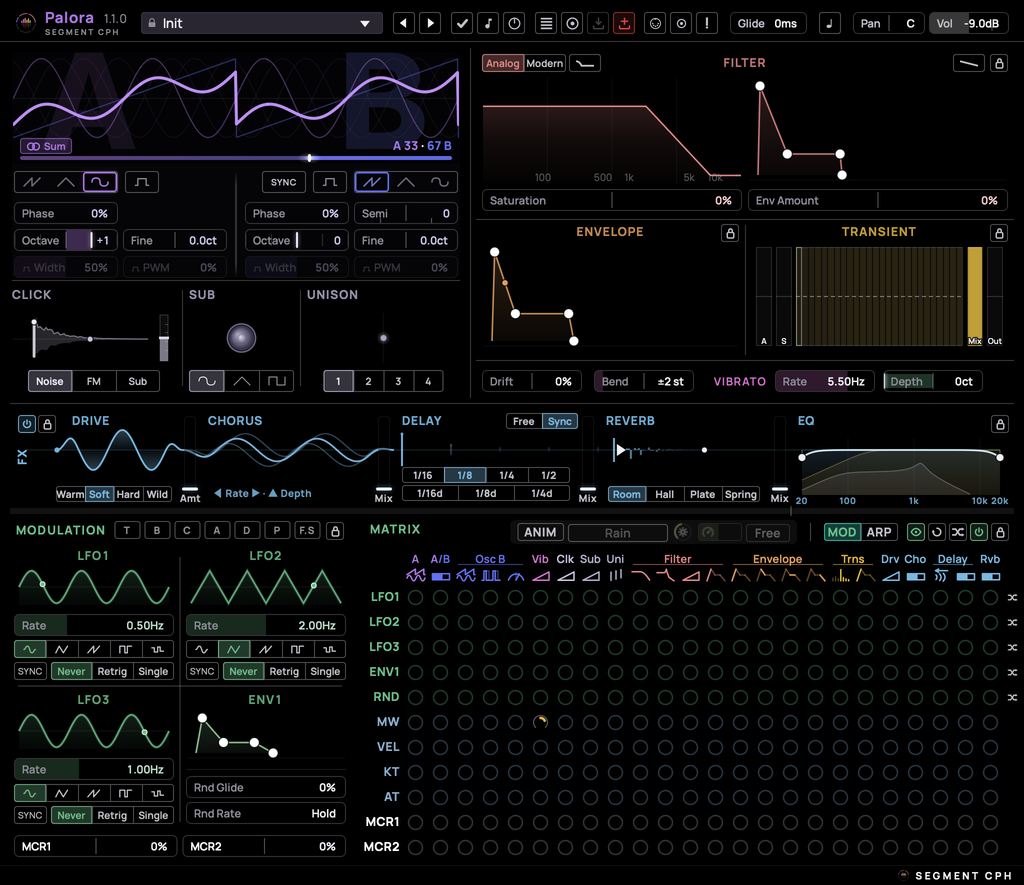Set delay time to 1/4
Image resolution: width=1024 pixels, height=885 pixels.
pos(507,475)
